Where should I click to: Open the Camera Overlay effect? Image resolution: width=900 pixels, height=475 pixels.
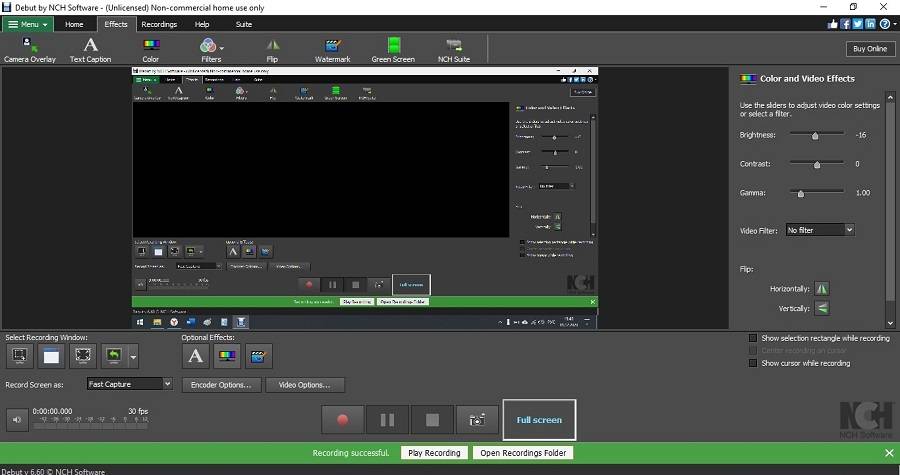(30, 48)
